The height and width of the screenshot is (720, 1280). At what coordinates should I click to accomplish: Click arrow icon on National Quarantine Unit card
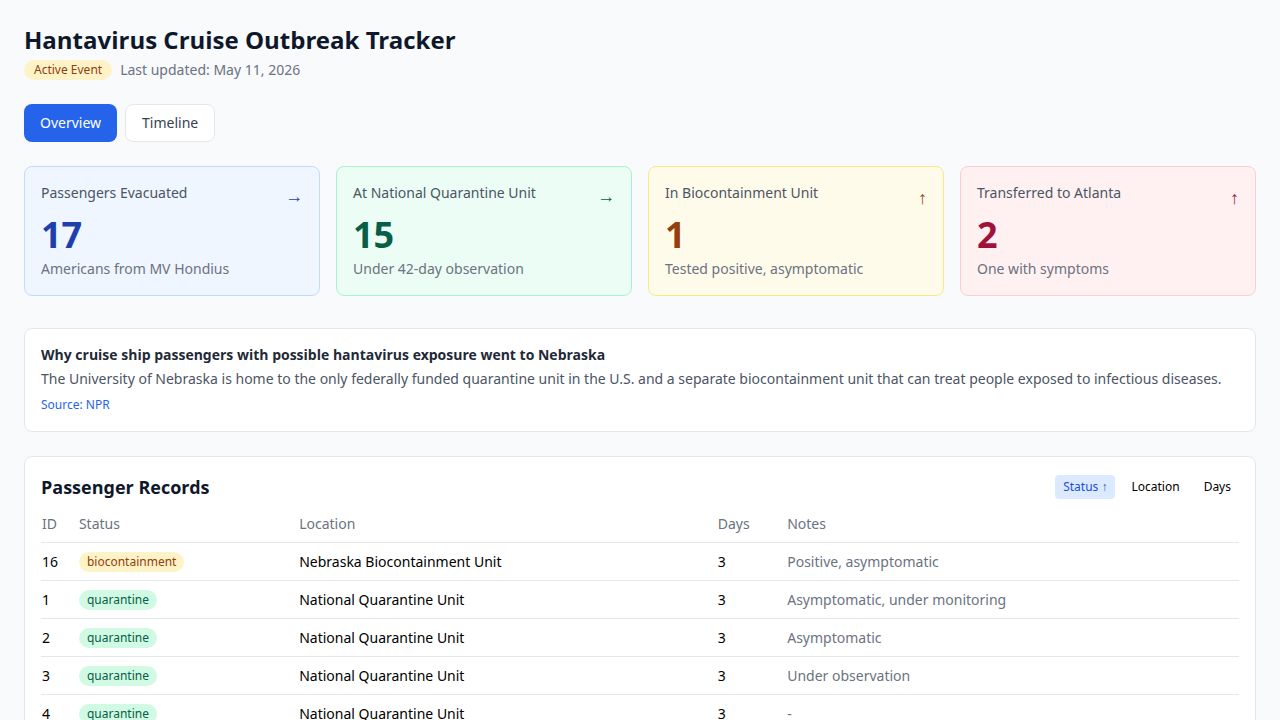coord(606,199)
